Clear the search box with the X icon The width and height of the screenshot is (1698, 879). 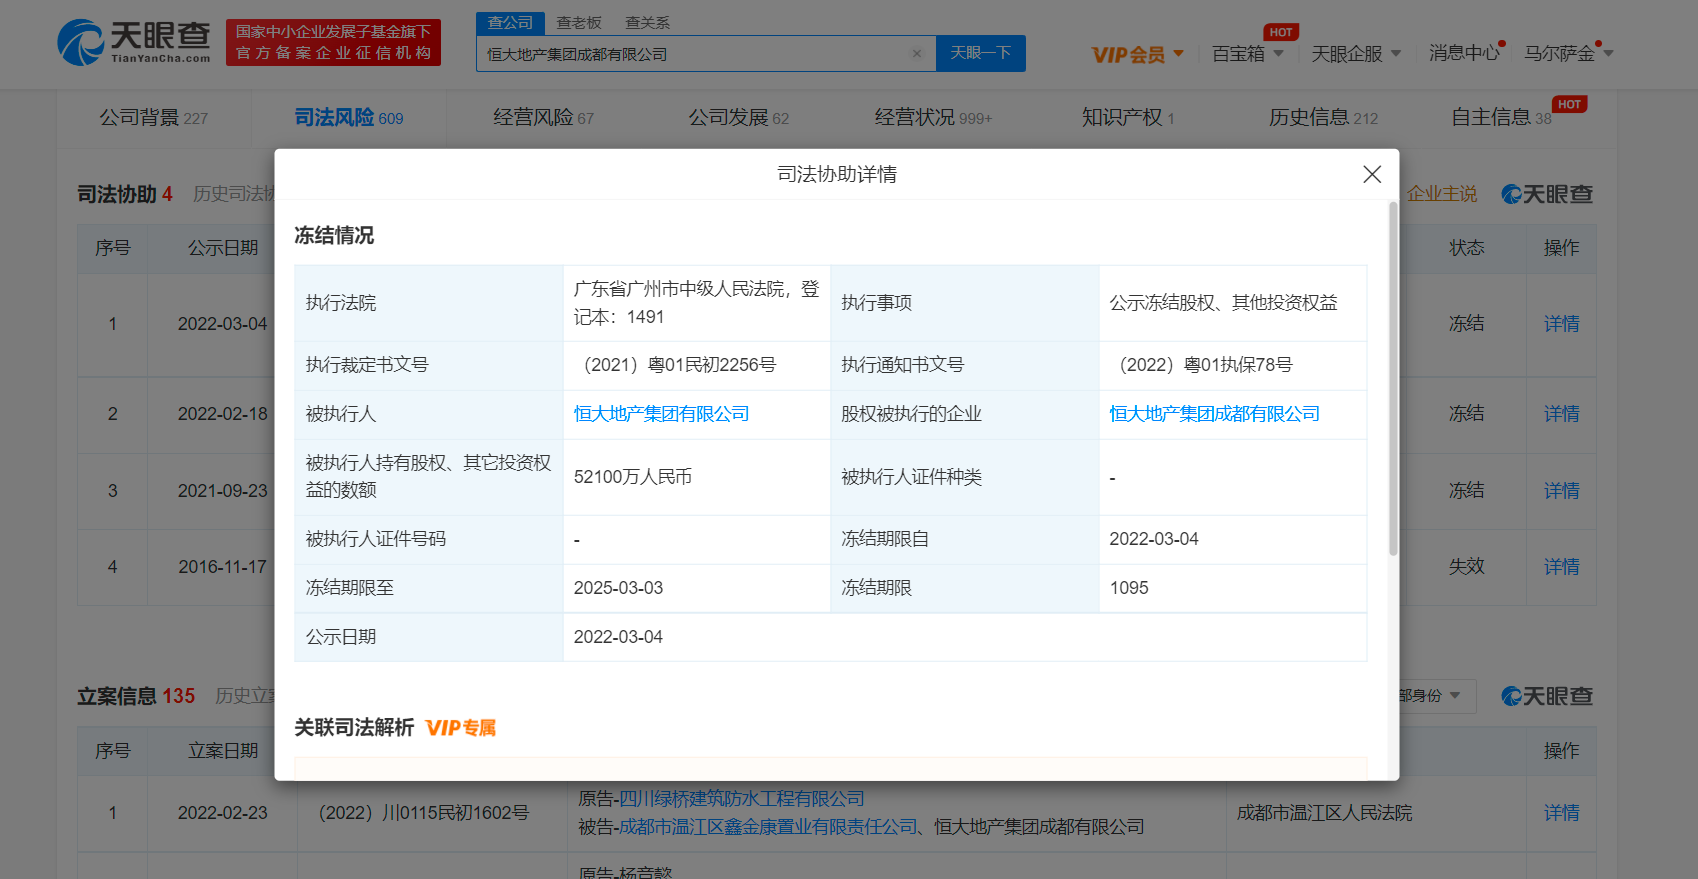click(x=917, y=54)
